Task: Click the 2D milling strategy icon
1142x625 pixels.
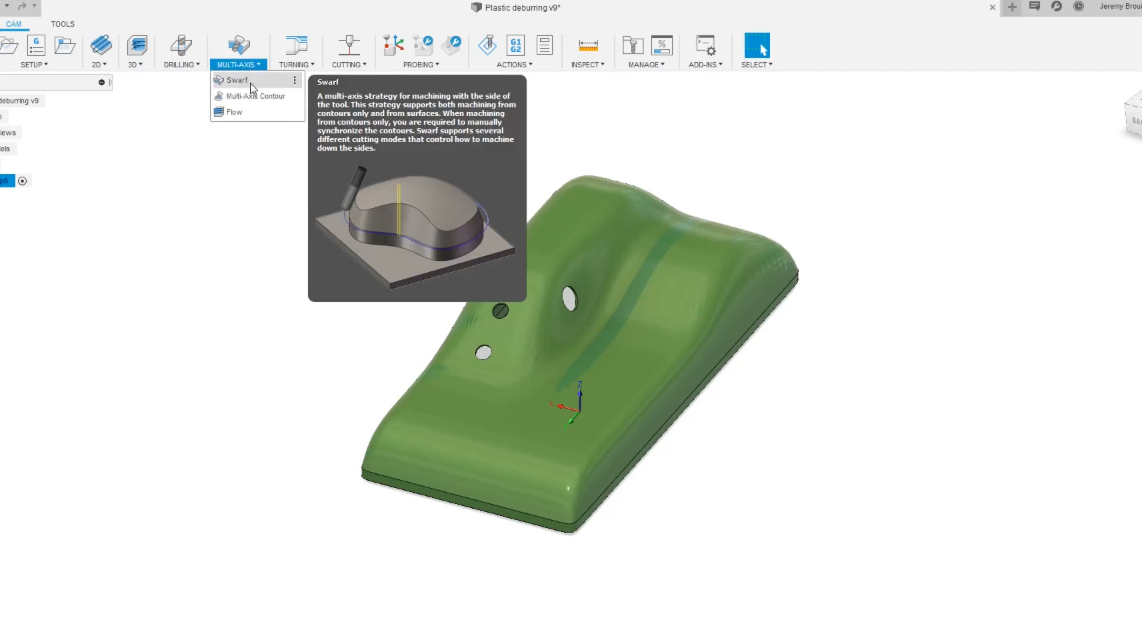Action: [100, 45]
